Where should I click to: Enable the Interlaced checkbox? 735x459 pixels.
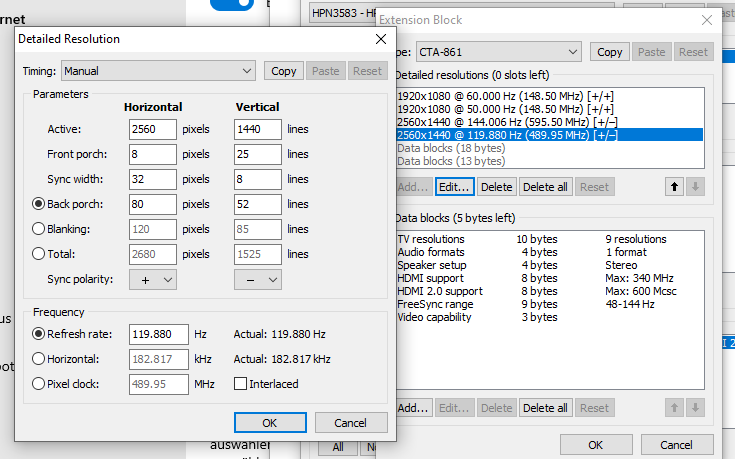coord(240,383)
